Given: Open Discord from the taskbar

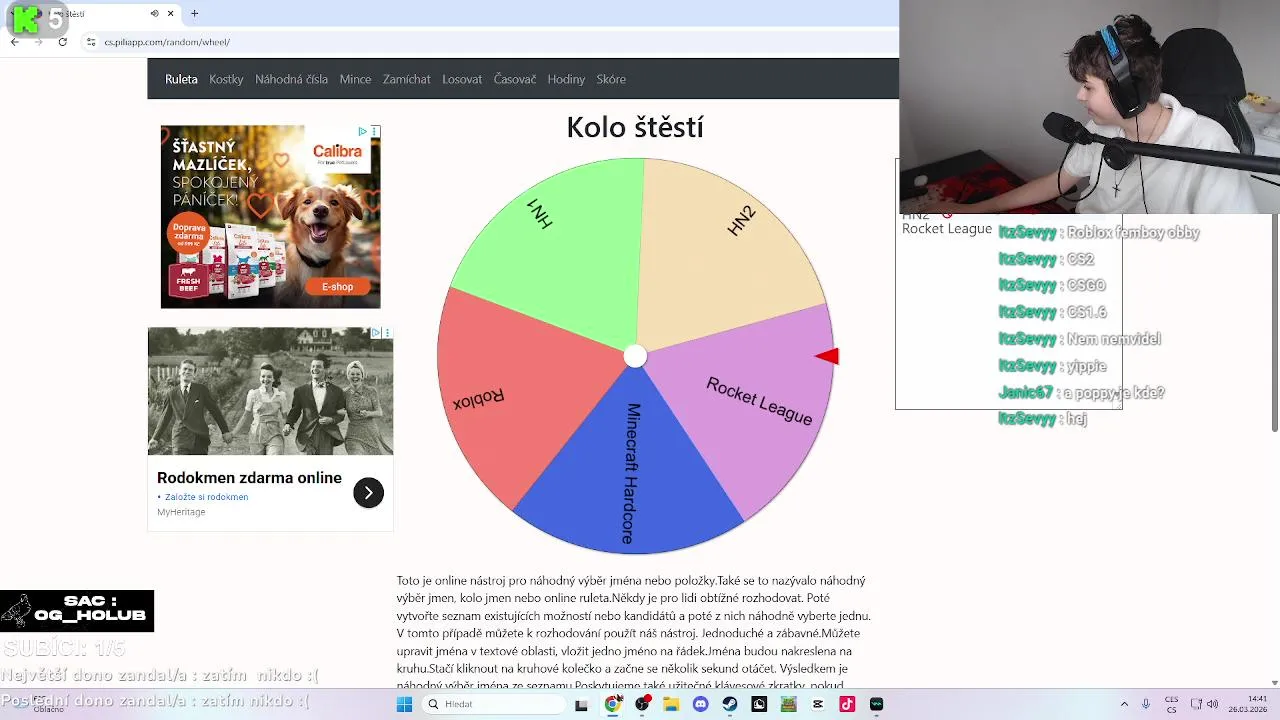Looking at the screenshot, I should (x=700, y=704).
